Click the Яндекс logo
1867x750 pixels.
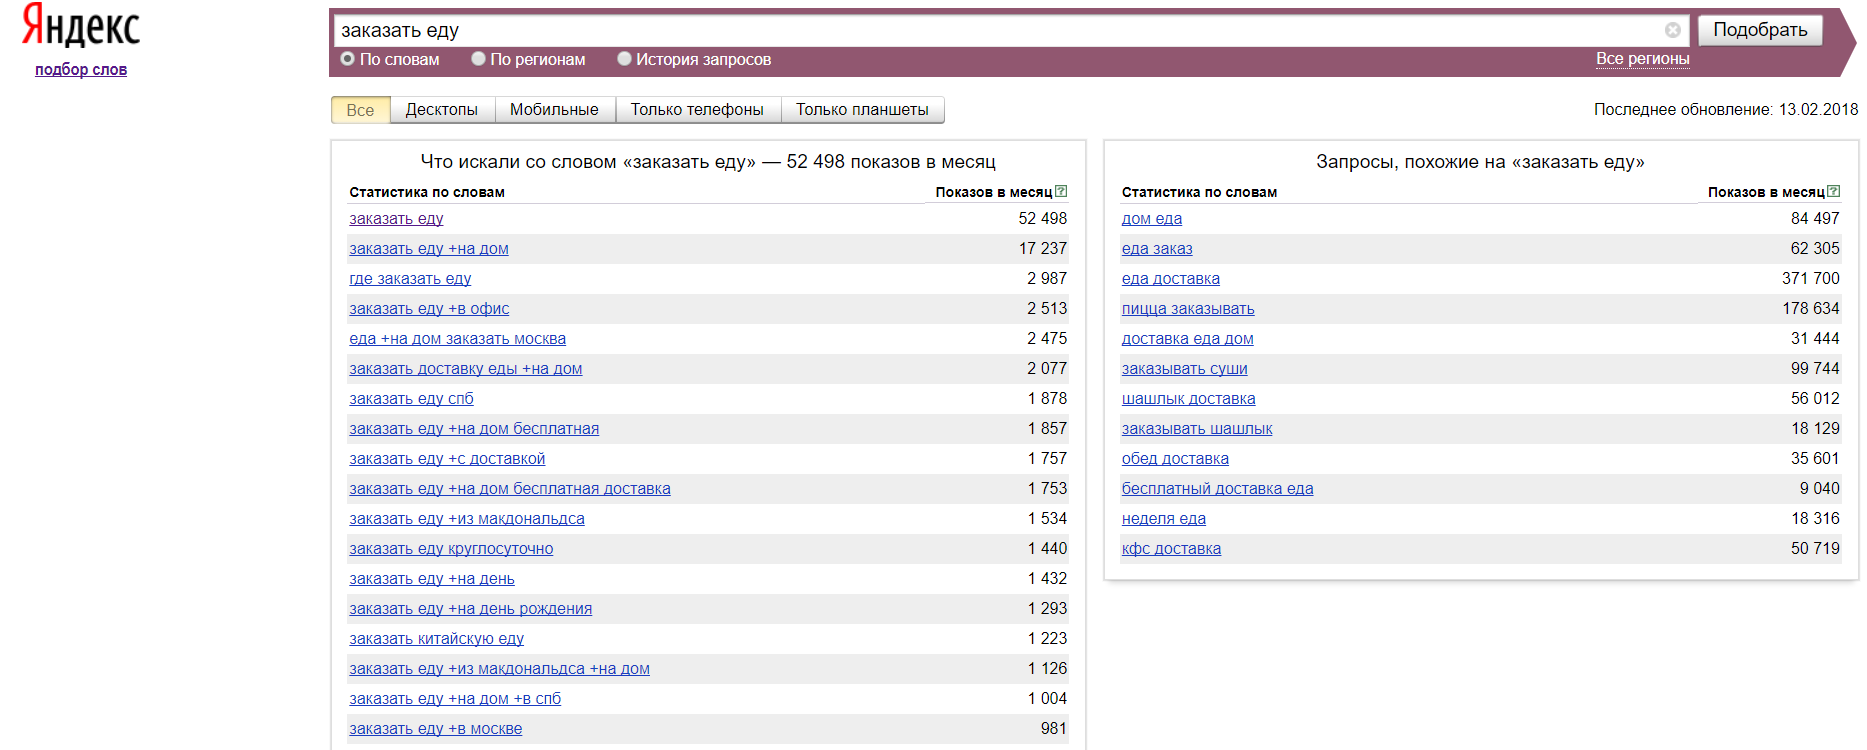click(x=81, y=26)
